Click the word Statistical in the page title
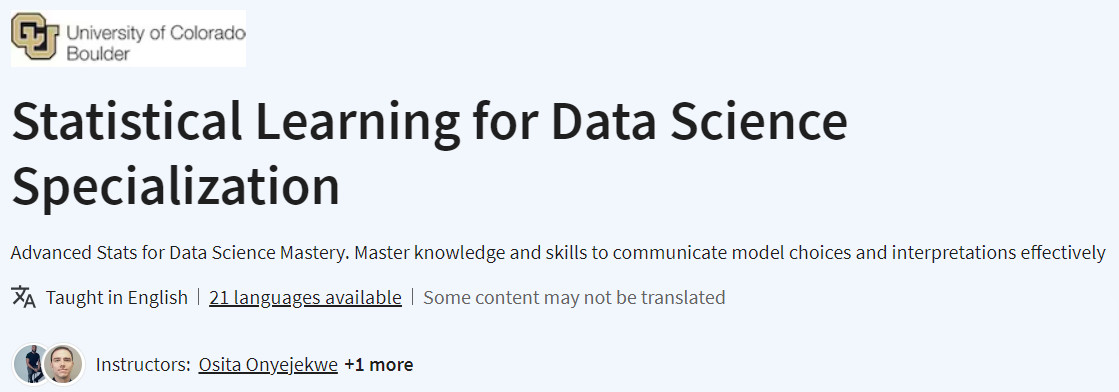The width and height of the screenshot is (1119, 392). tap(127, 121)
